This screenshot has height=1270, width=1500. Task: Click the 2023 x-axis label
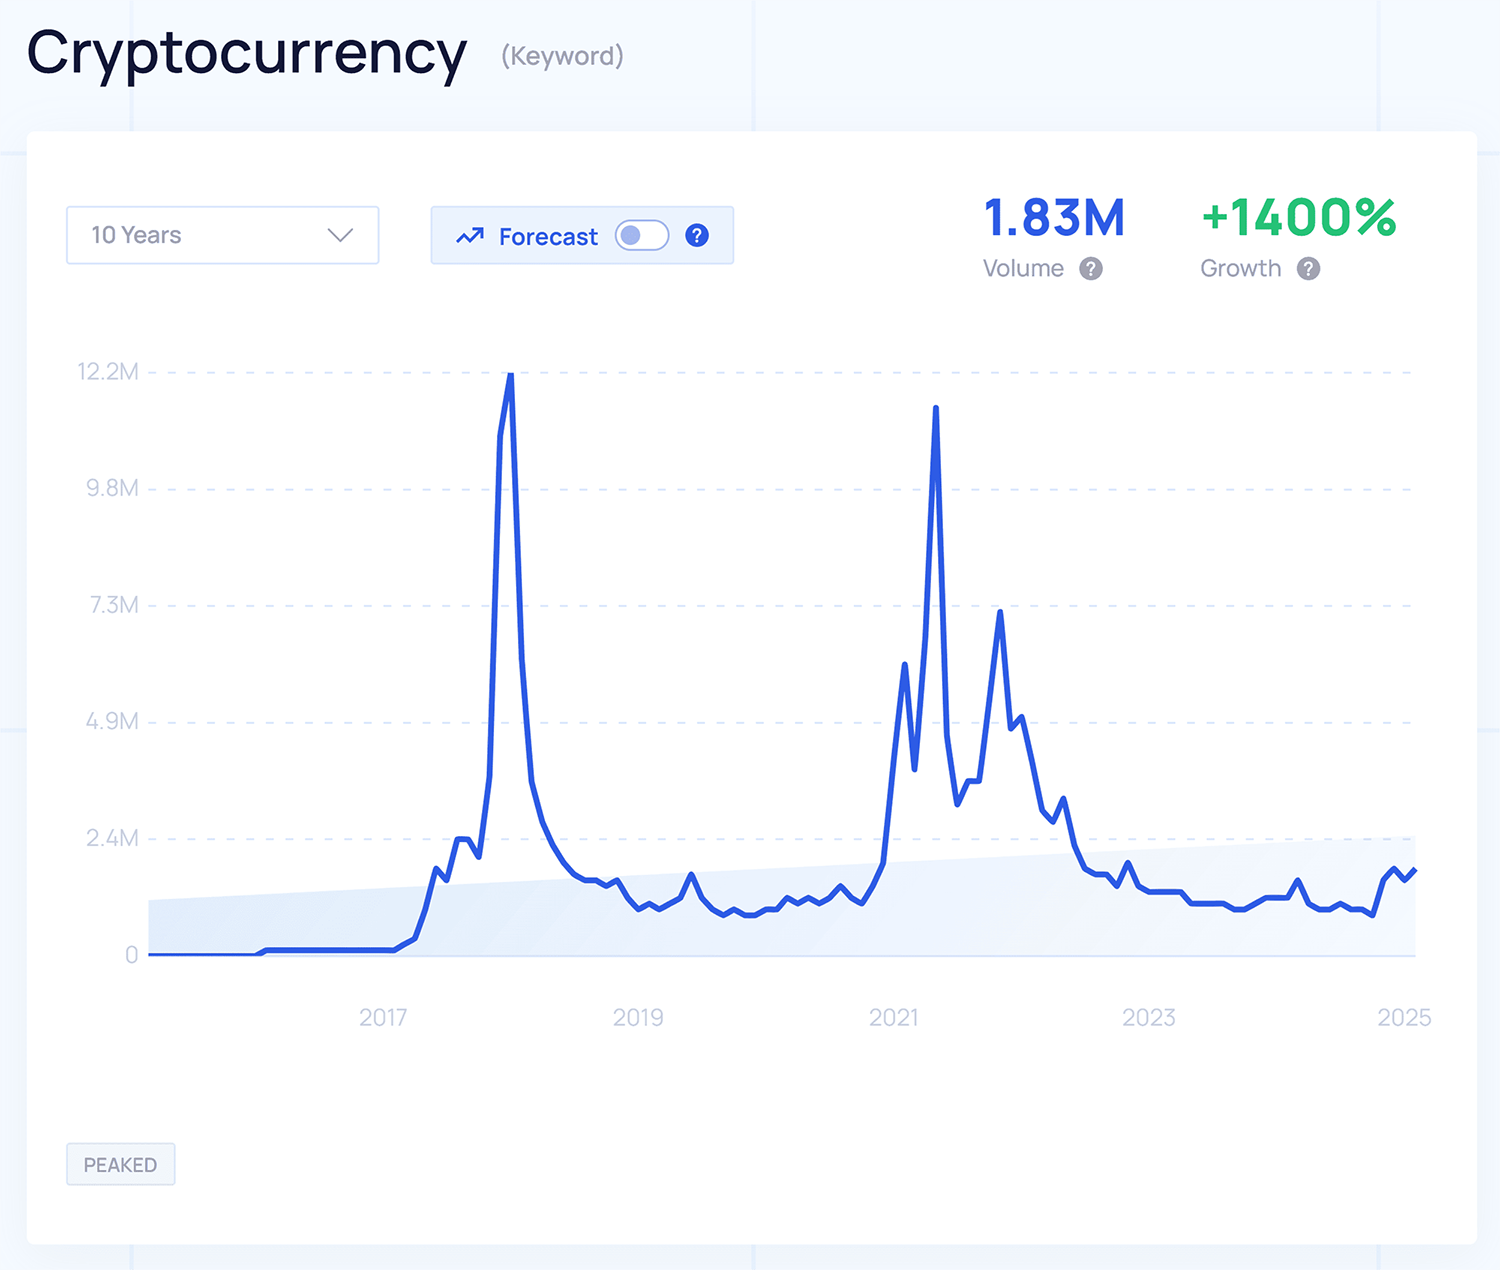1149,1017
